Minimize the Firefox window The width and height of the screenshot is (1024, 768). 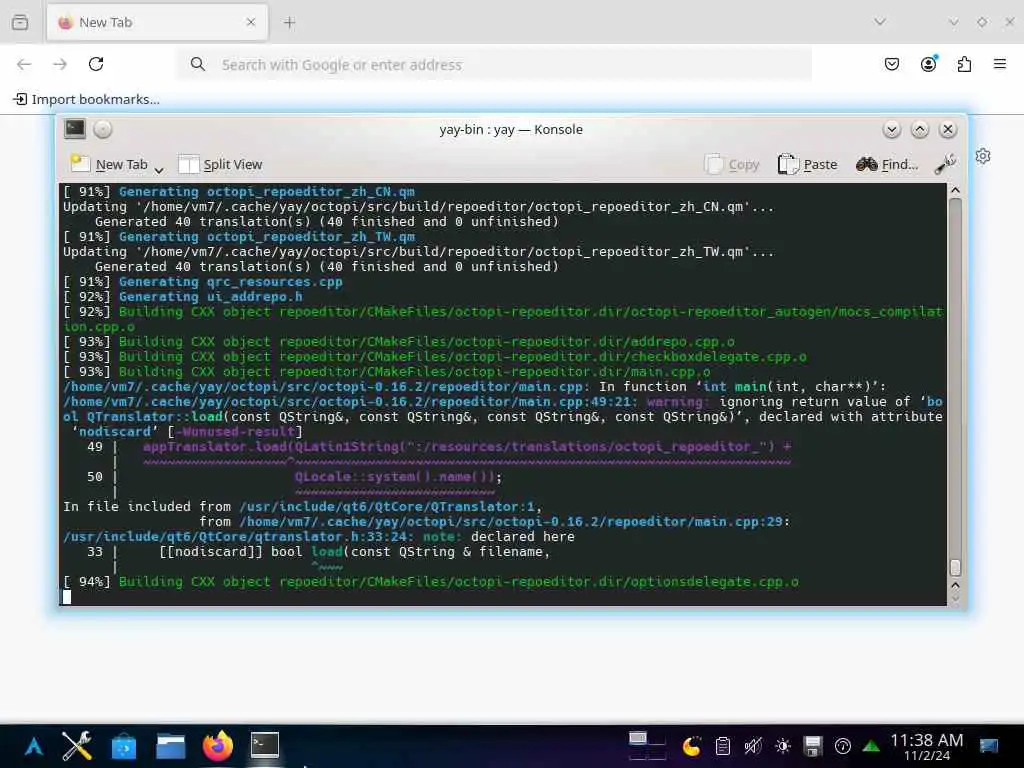(953, 22)
